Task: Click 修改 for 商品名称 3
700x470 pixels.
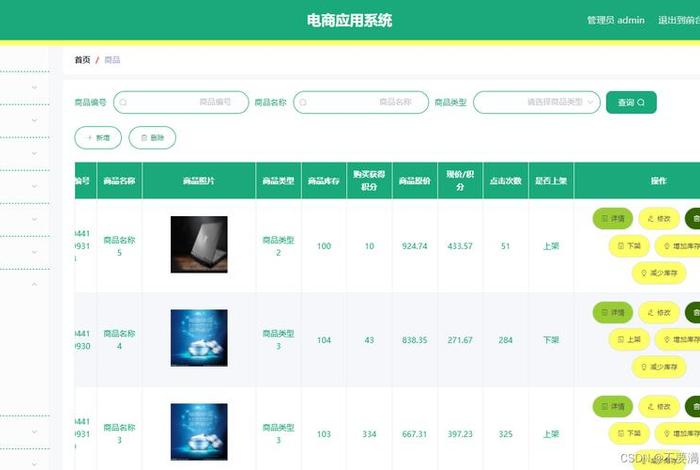Action: (659, 407)
